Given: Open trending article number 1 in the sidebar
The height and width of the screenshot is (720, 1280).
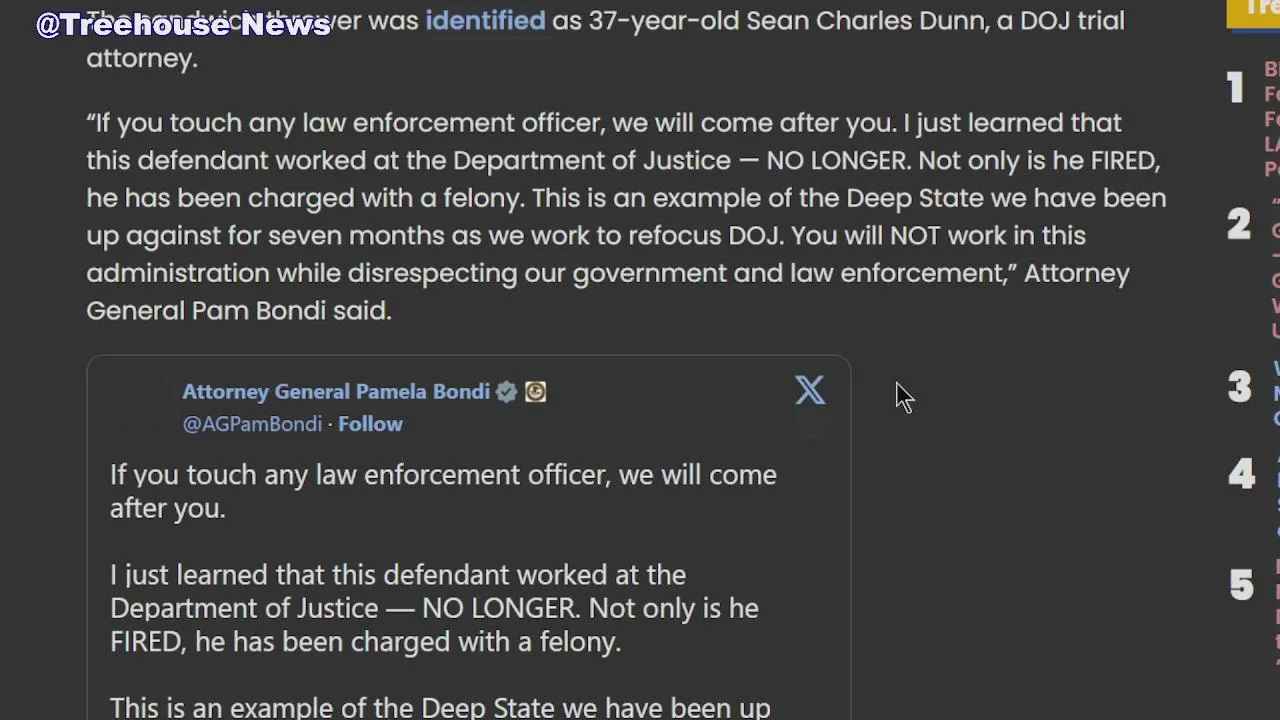Looking at the screenshot, I should click(x=1271, y=119).
